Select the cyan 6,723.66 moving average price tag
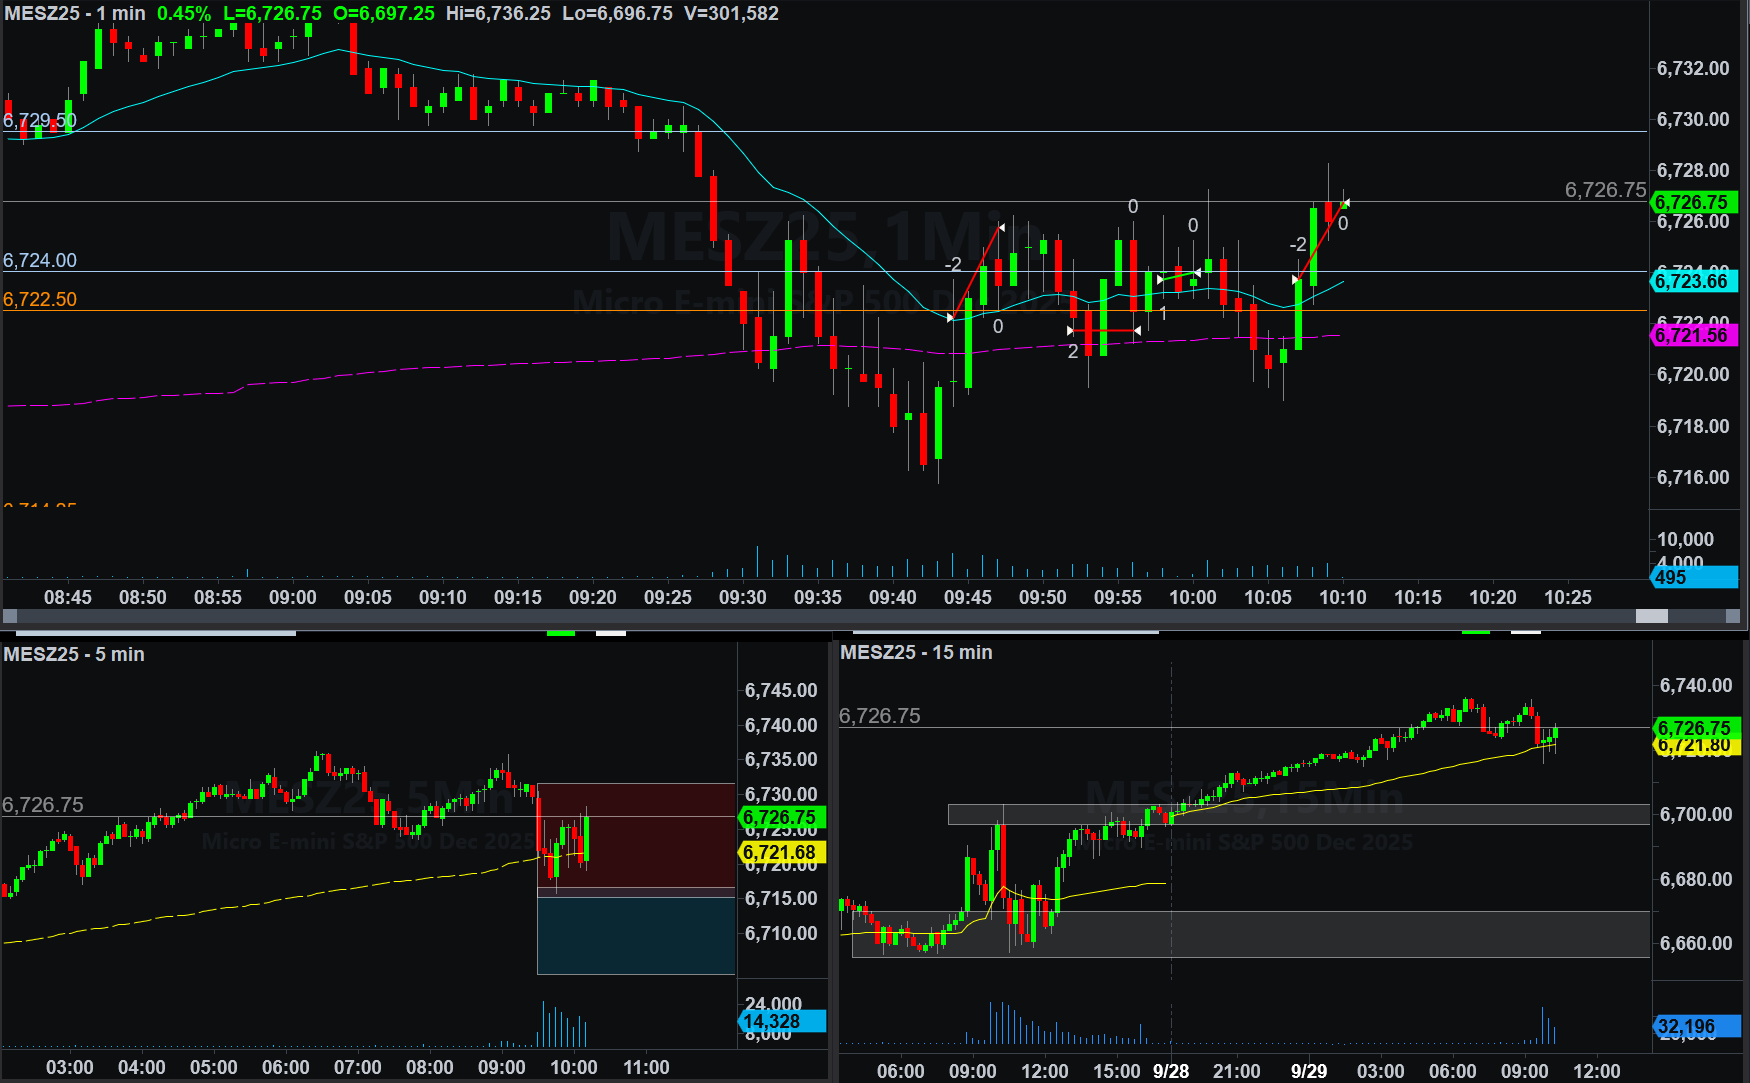Image resolution: width=1750 pixels, height=1083 pixels. [1694, 281]
